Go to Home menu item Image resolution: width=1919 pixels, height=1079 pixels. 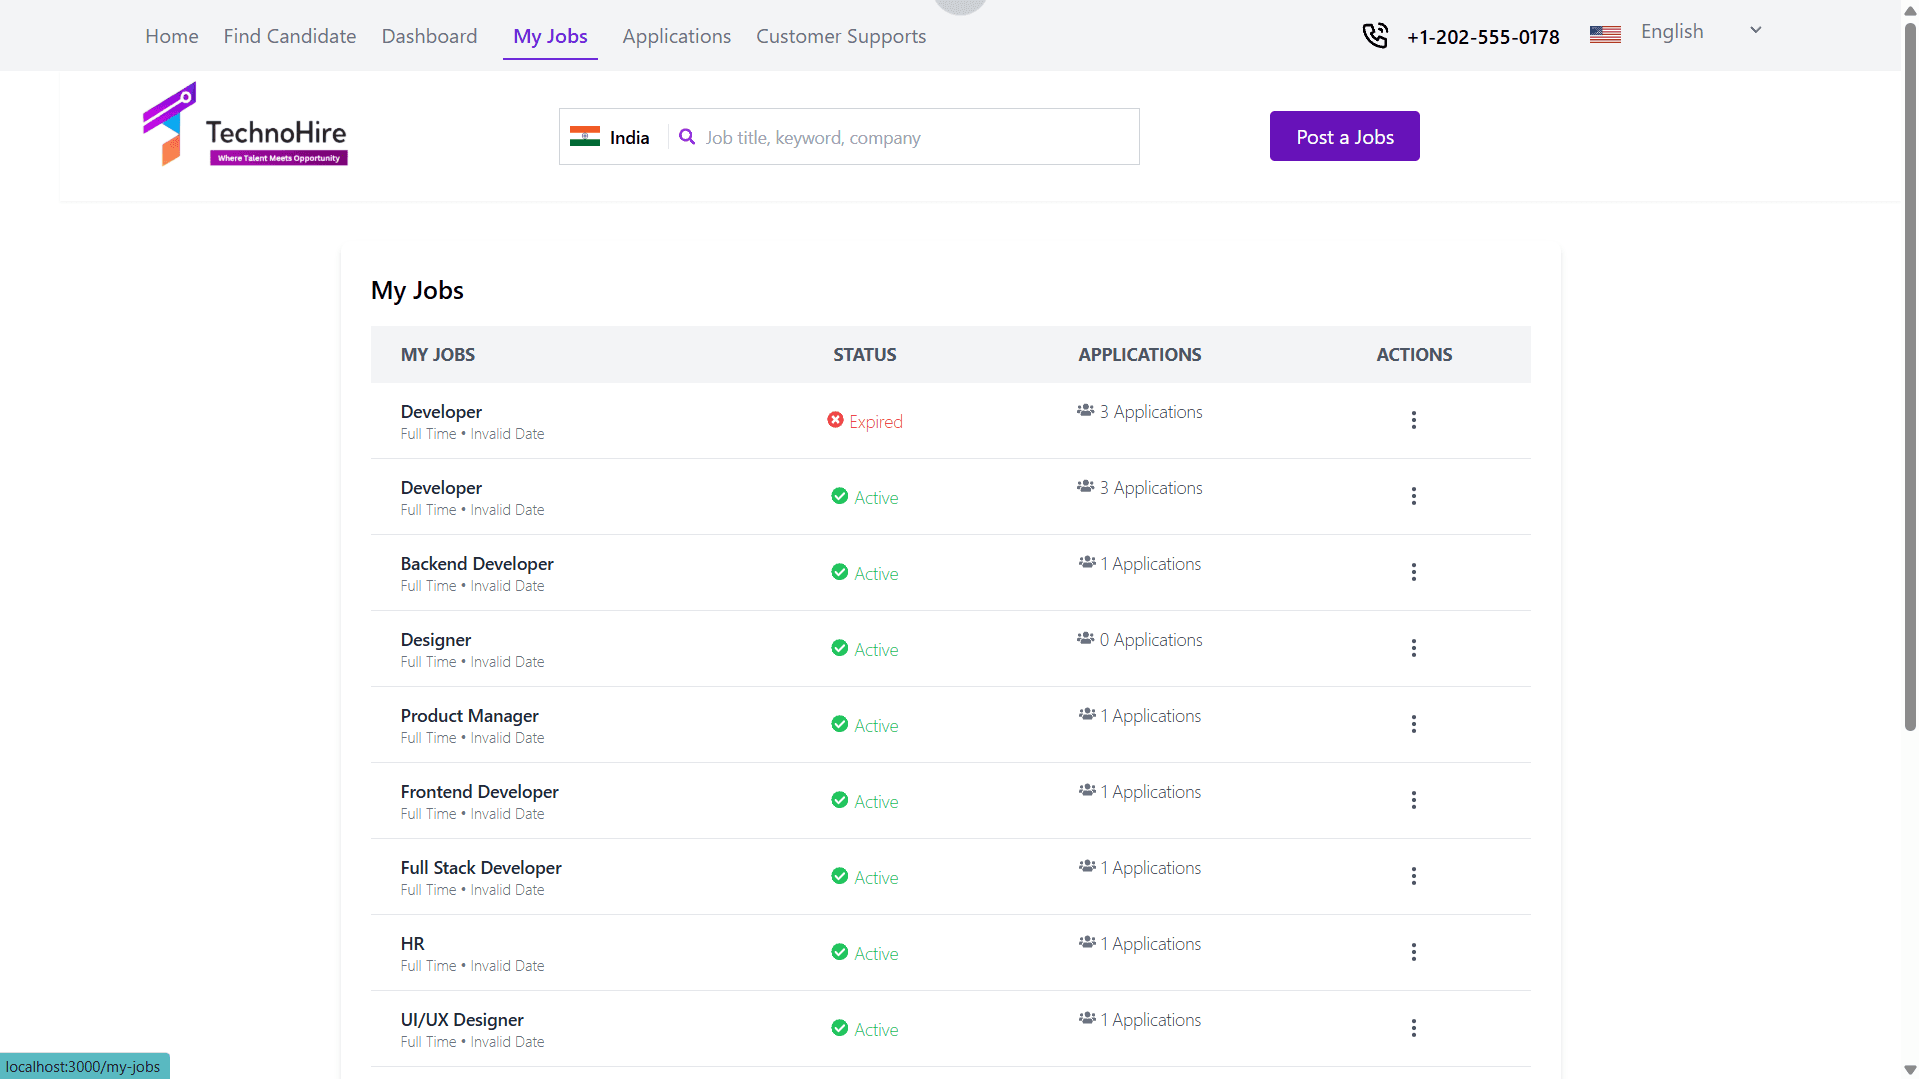pyautogui.click(x=172, y=36)
